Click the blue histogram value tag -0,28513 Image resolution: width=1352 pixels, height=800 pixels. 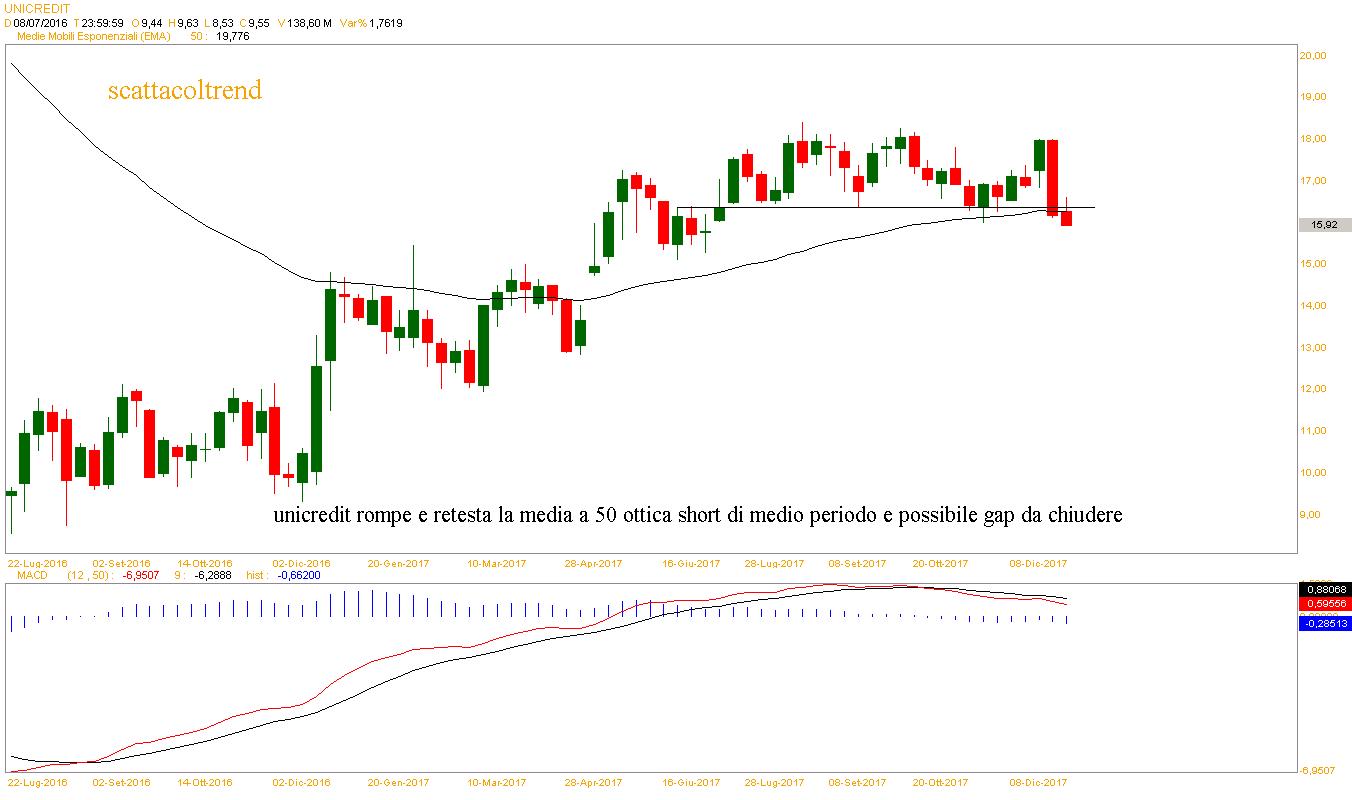coord(1324,624)
